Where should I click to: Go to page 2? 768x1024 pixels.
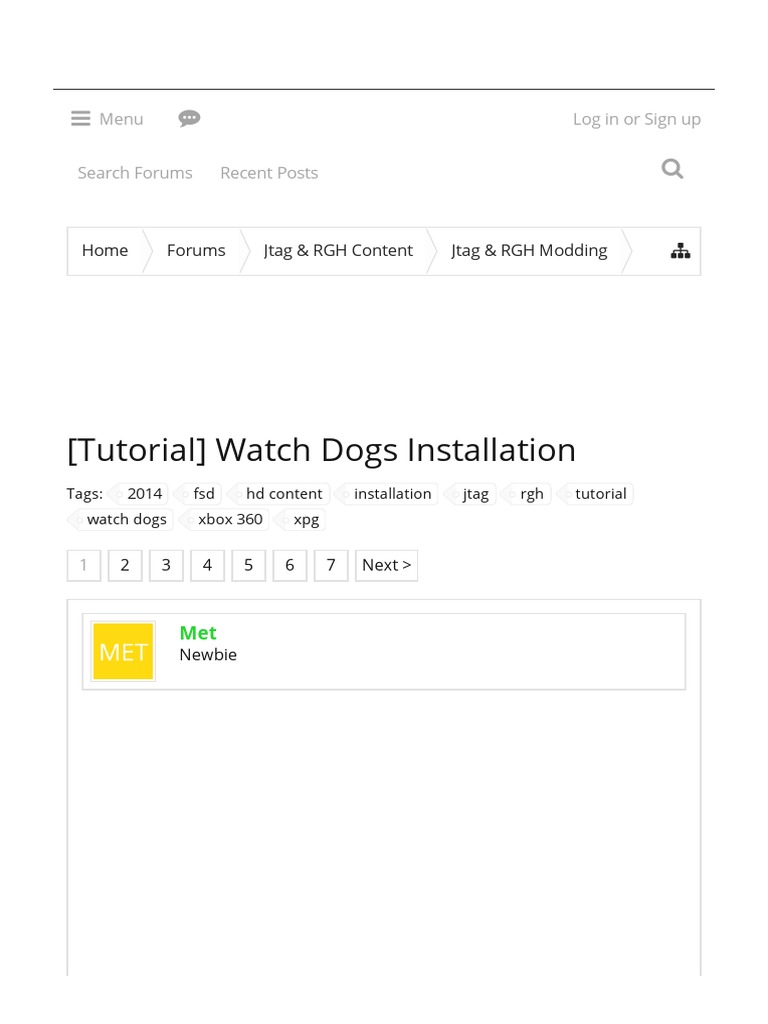coord(125,566)
